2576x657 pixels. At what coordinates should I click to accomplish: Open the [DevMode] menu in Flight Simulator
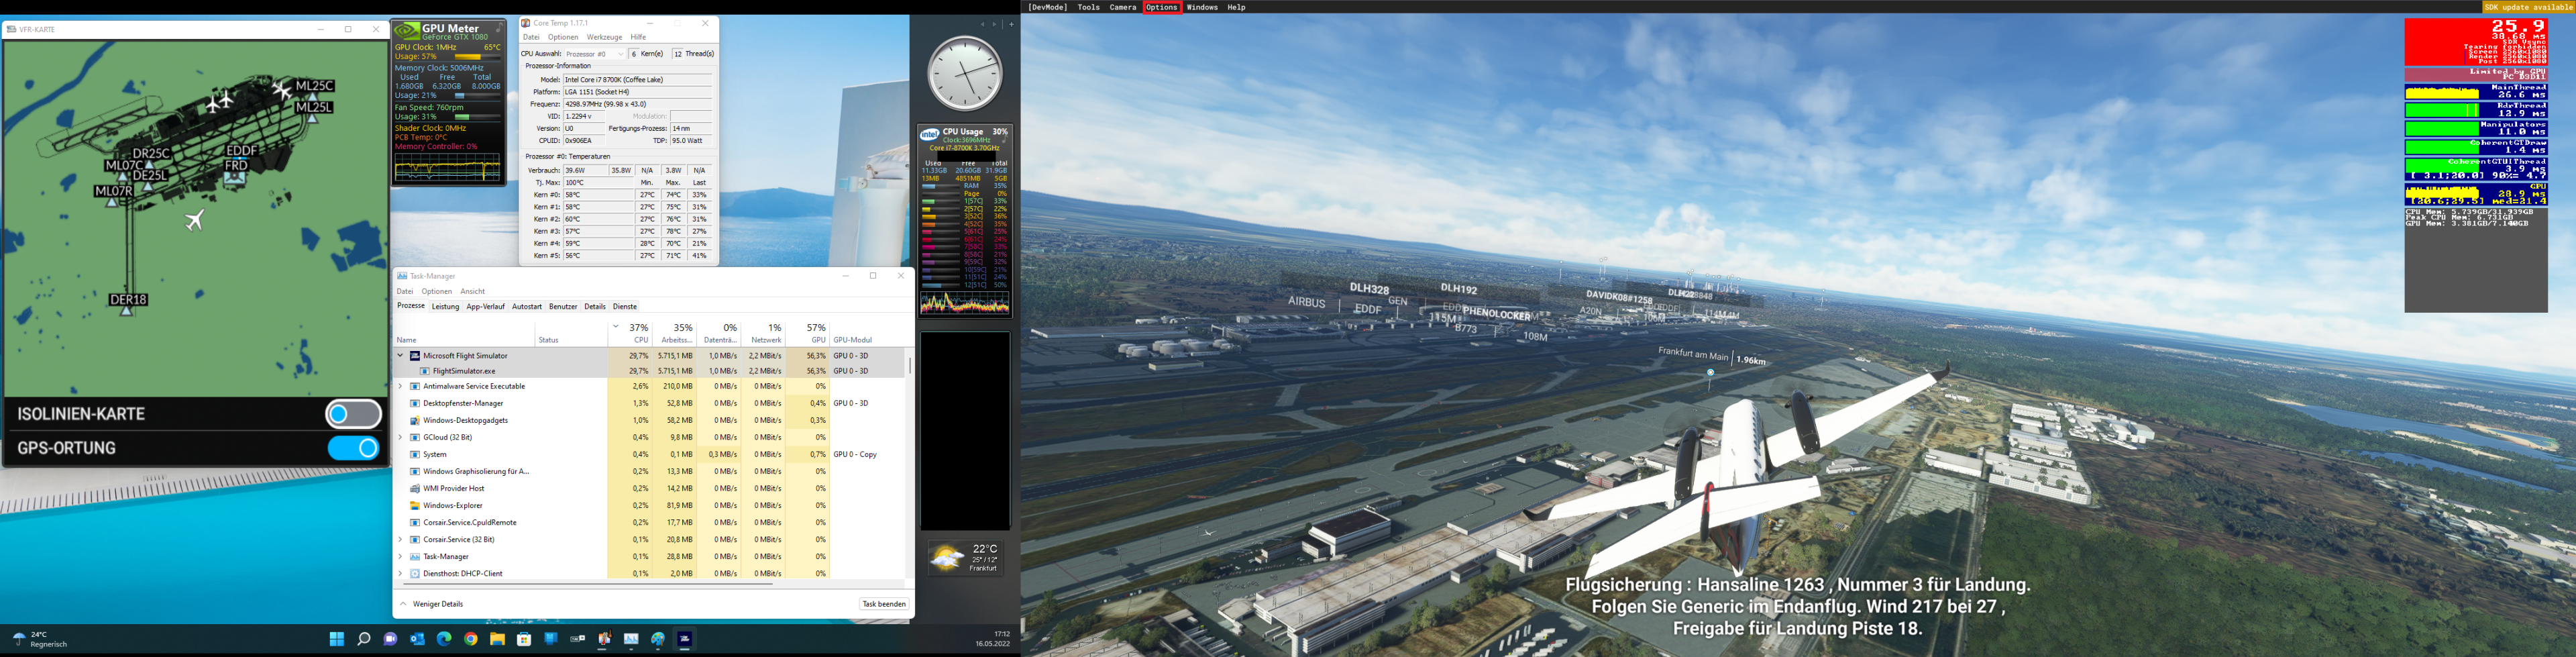coord(1047,7)
